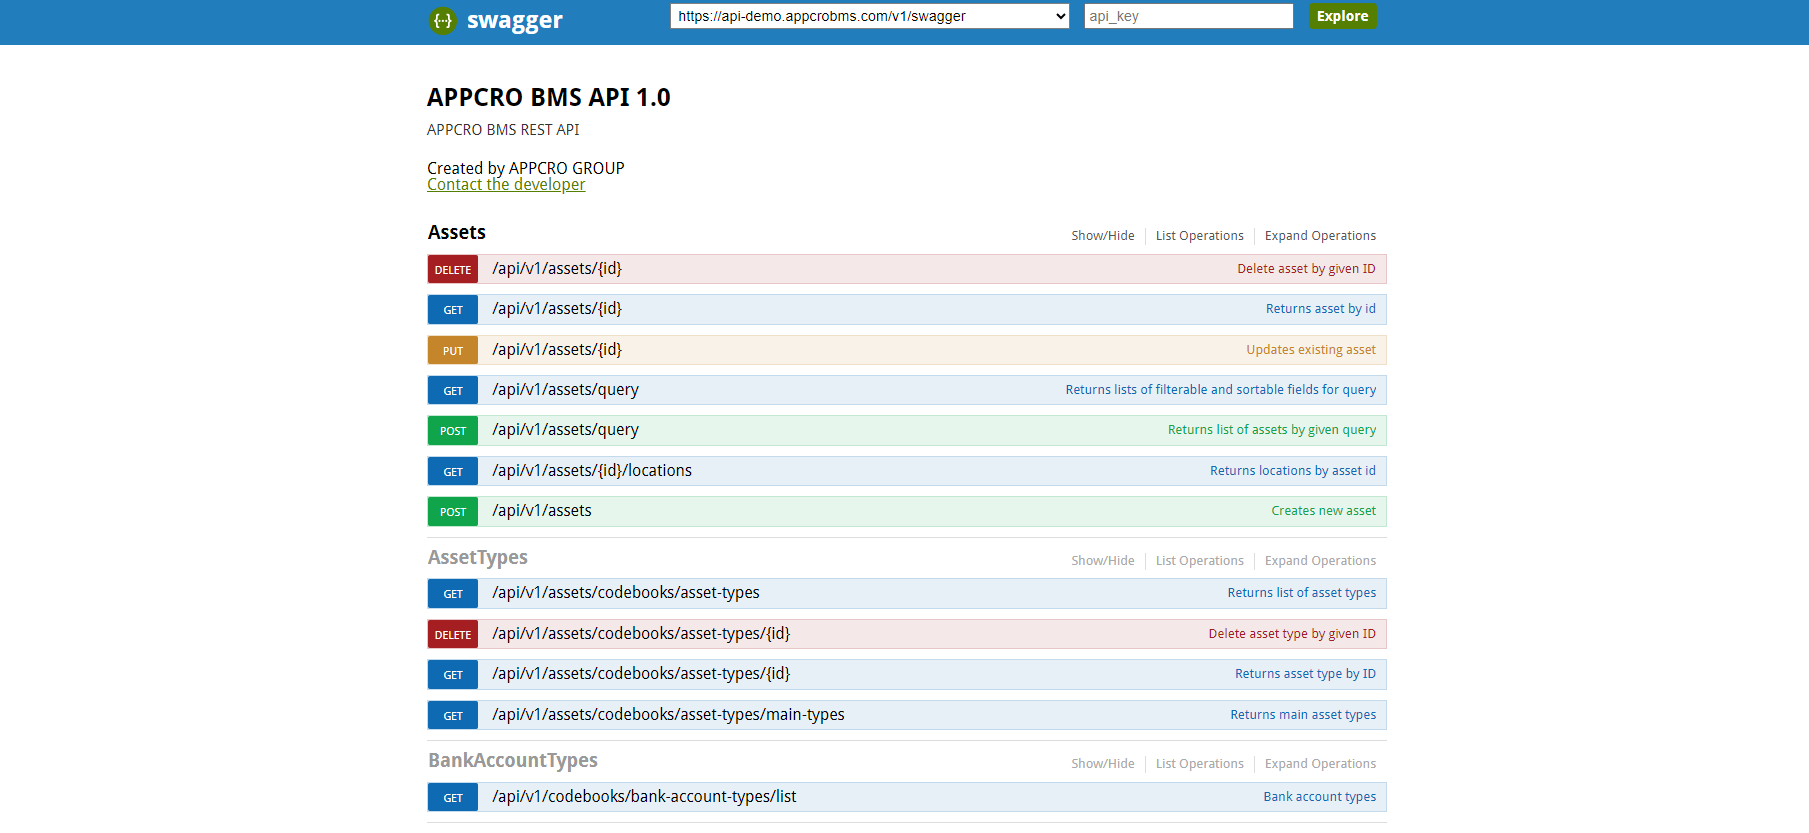Image resolution: width=1809 pixels, height=833 pixels.
Task: Expand Operations in the Assets section
Action: point(1320,236)
